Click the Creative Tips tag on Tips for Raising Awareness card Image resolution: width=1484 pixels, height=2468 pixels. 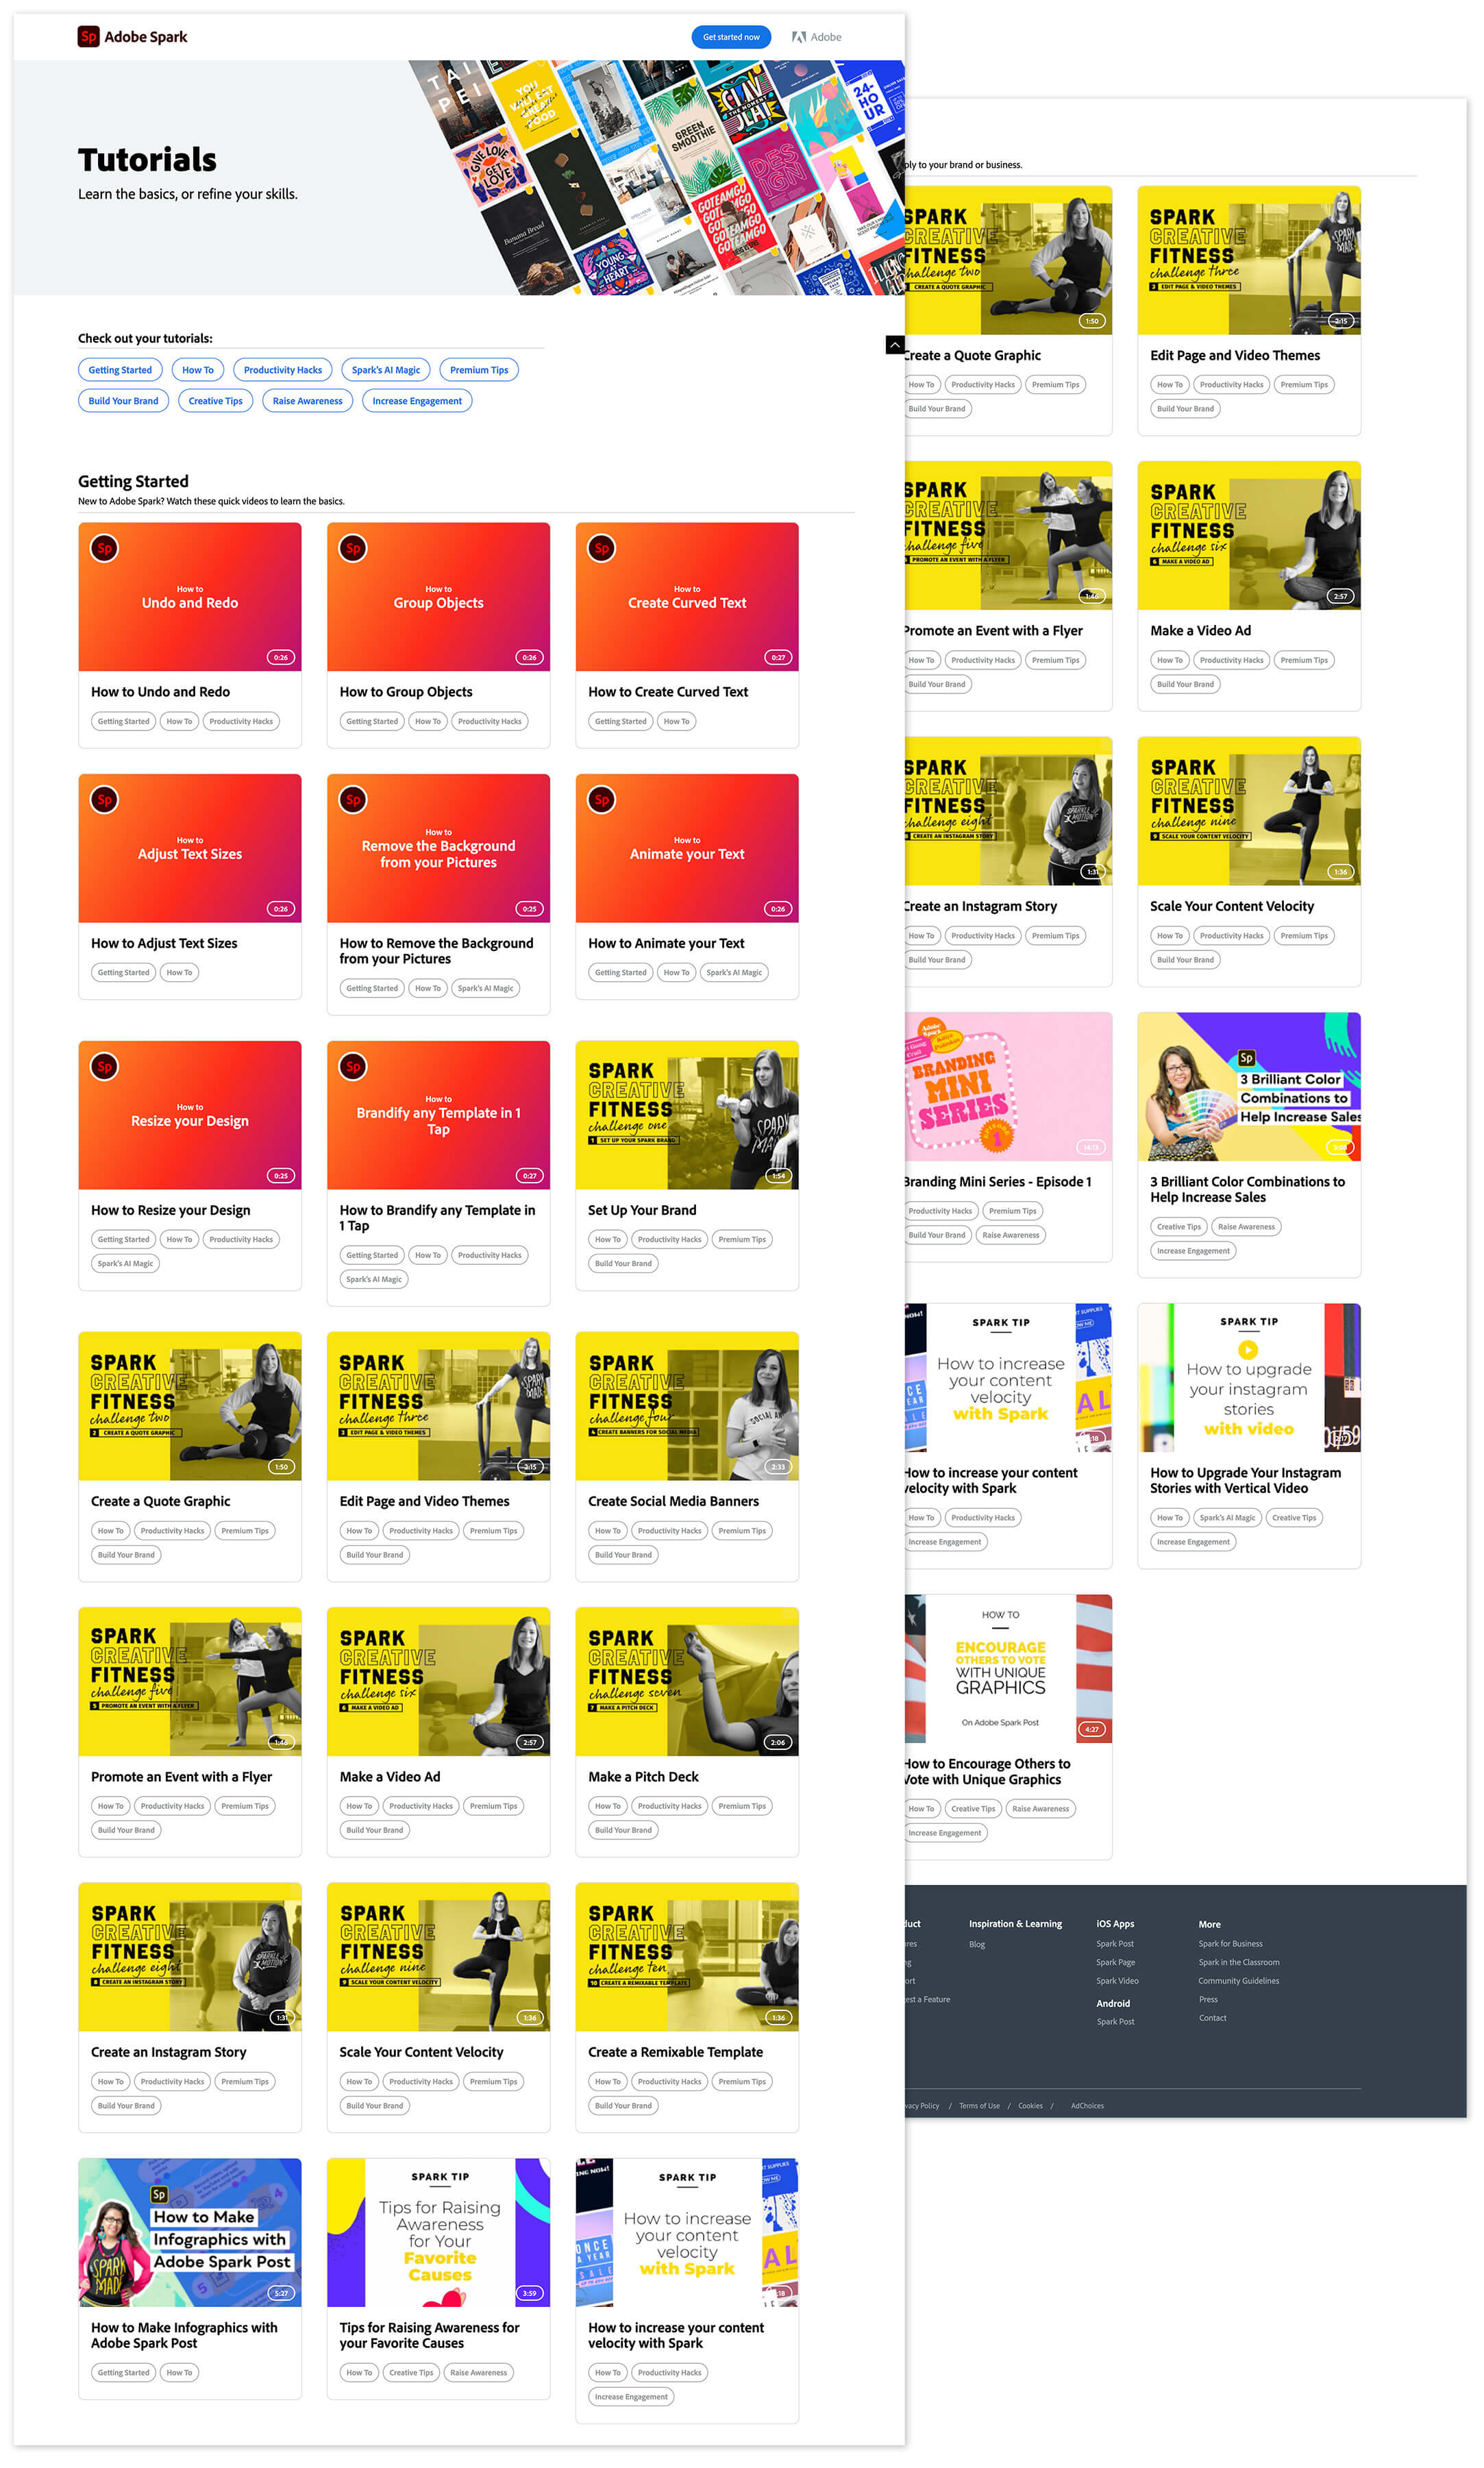point(411,2372)
